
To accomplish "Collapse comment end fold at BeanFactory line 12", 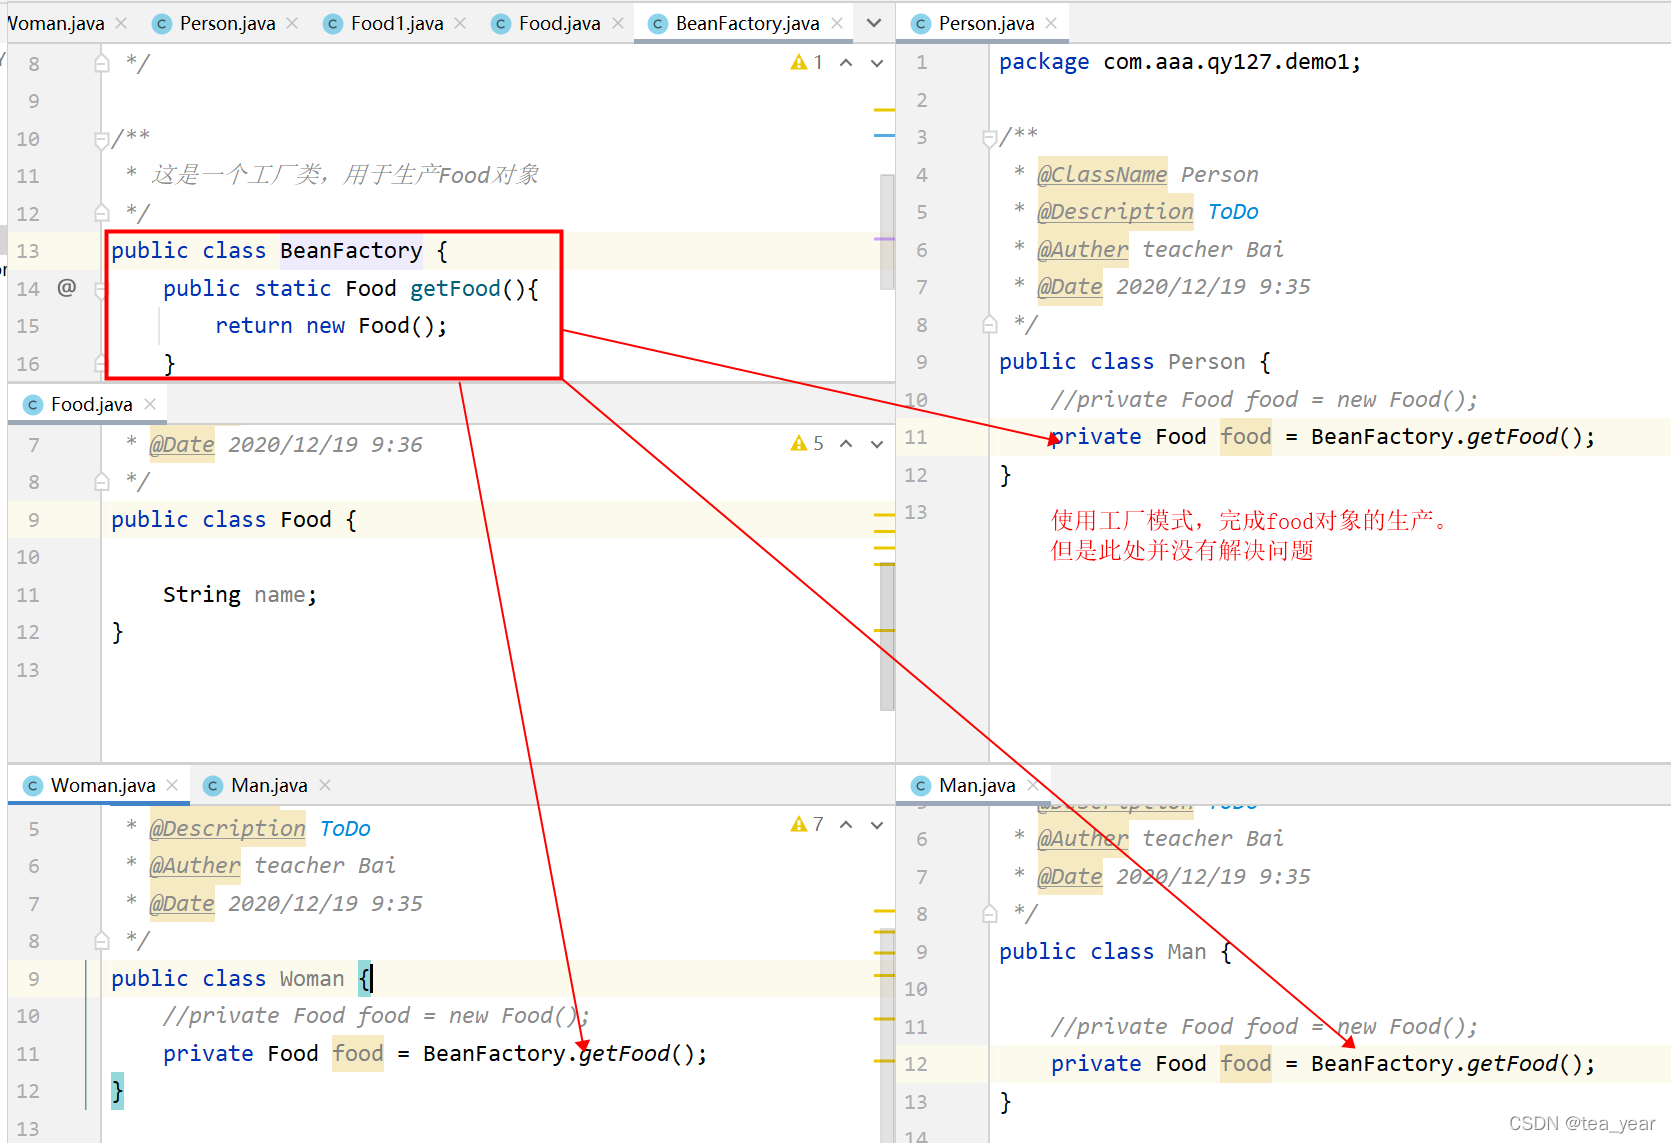I will click(101, 213).
